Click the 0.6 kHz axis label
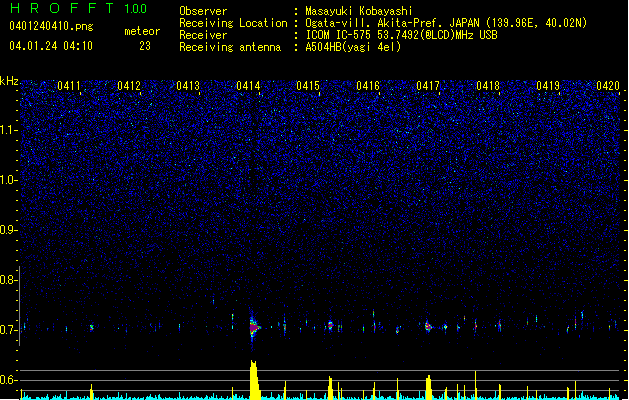Image resolution: width=629 pixels, height=400 pixels. click(8, 380)
